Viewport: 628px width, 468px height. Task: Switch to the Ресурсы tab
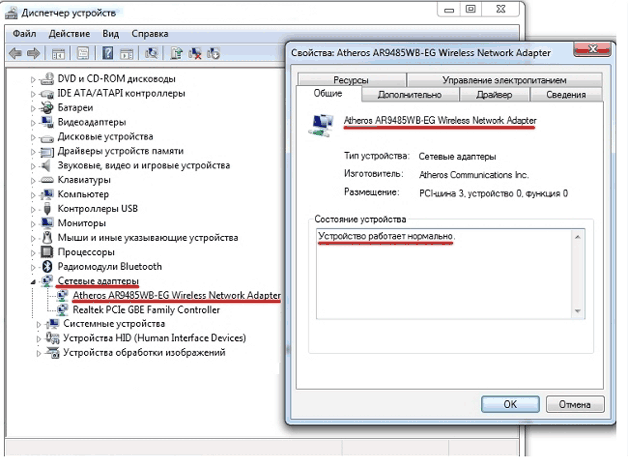pos(352,80)
